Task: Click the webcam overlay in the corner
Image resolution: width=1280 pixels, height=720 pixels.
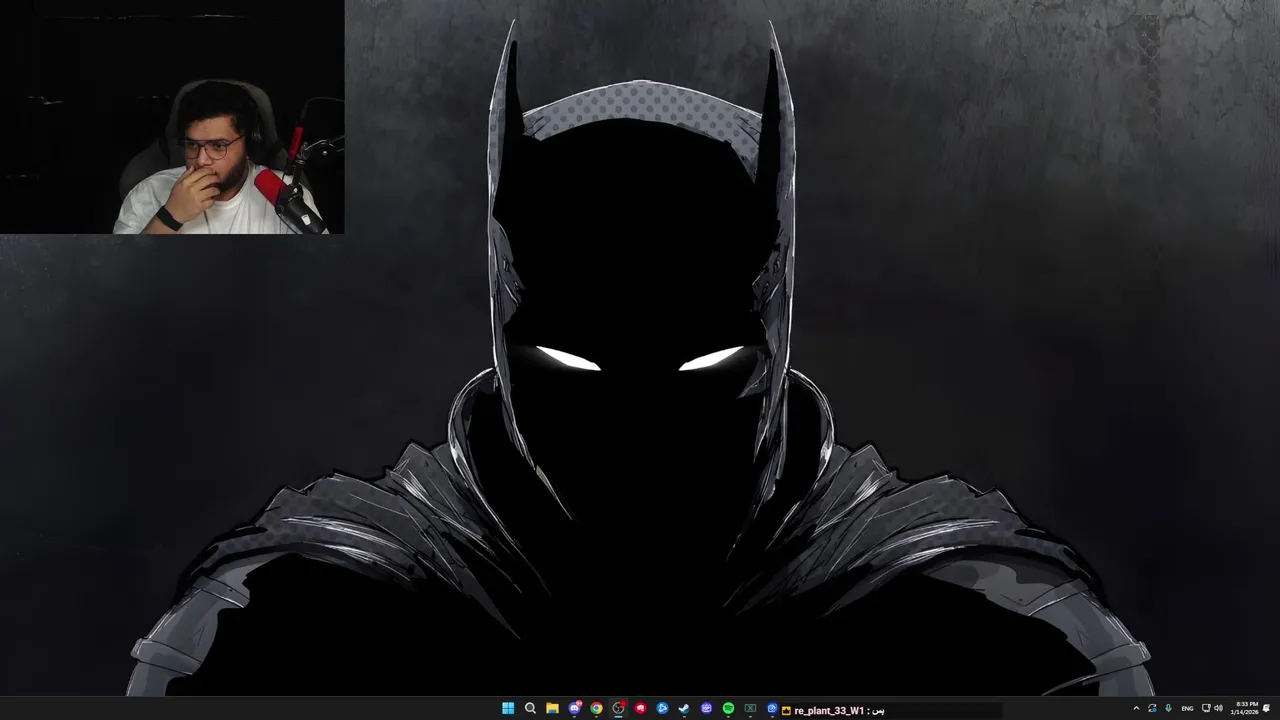Action: point(172,117)
